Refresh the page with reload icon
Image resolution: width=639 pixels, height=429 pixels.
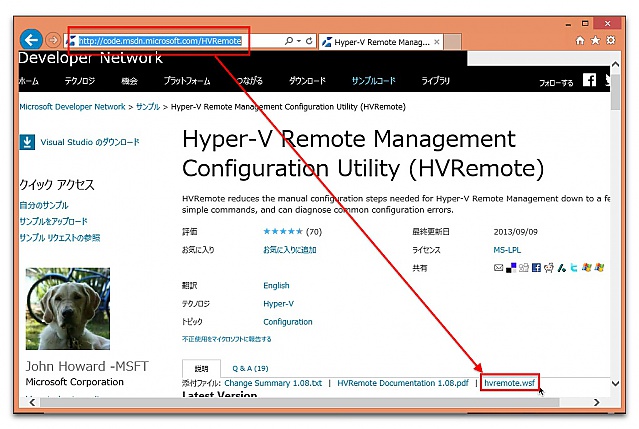[x=309, y=41]
